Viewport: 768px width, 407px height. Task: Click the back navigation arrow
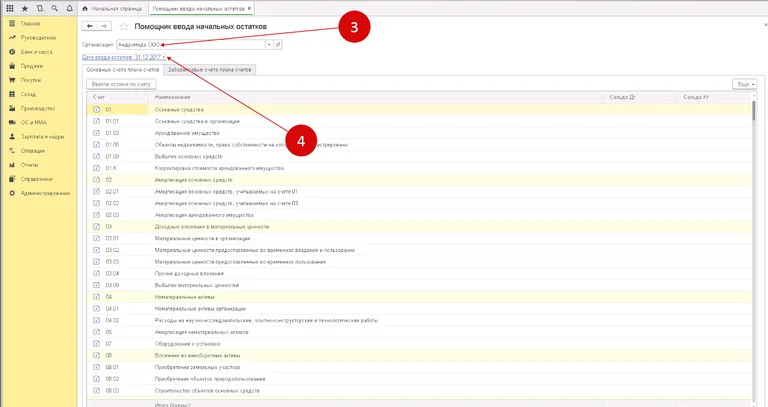point(91,26)
